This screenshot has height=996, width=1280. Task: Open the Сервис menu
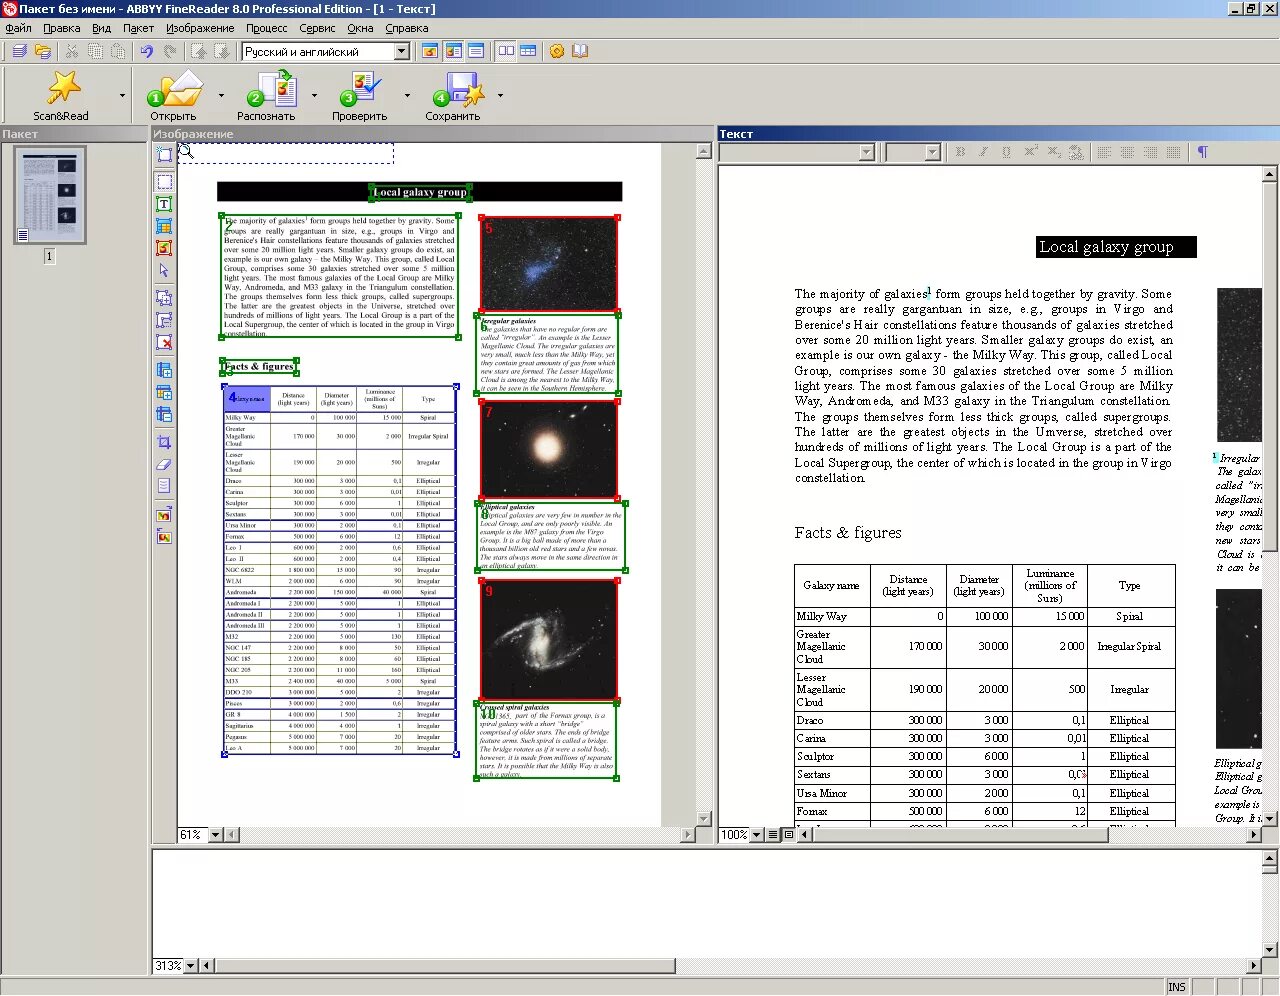317,28
